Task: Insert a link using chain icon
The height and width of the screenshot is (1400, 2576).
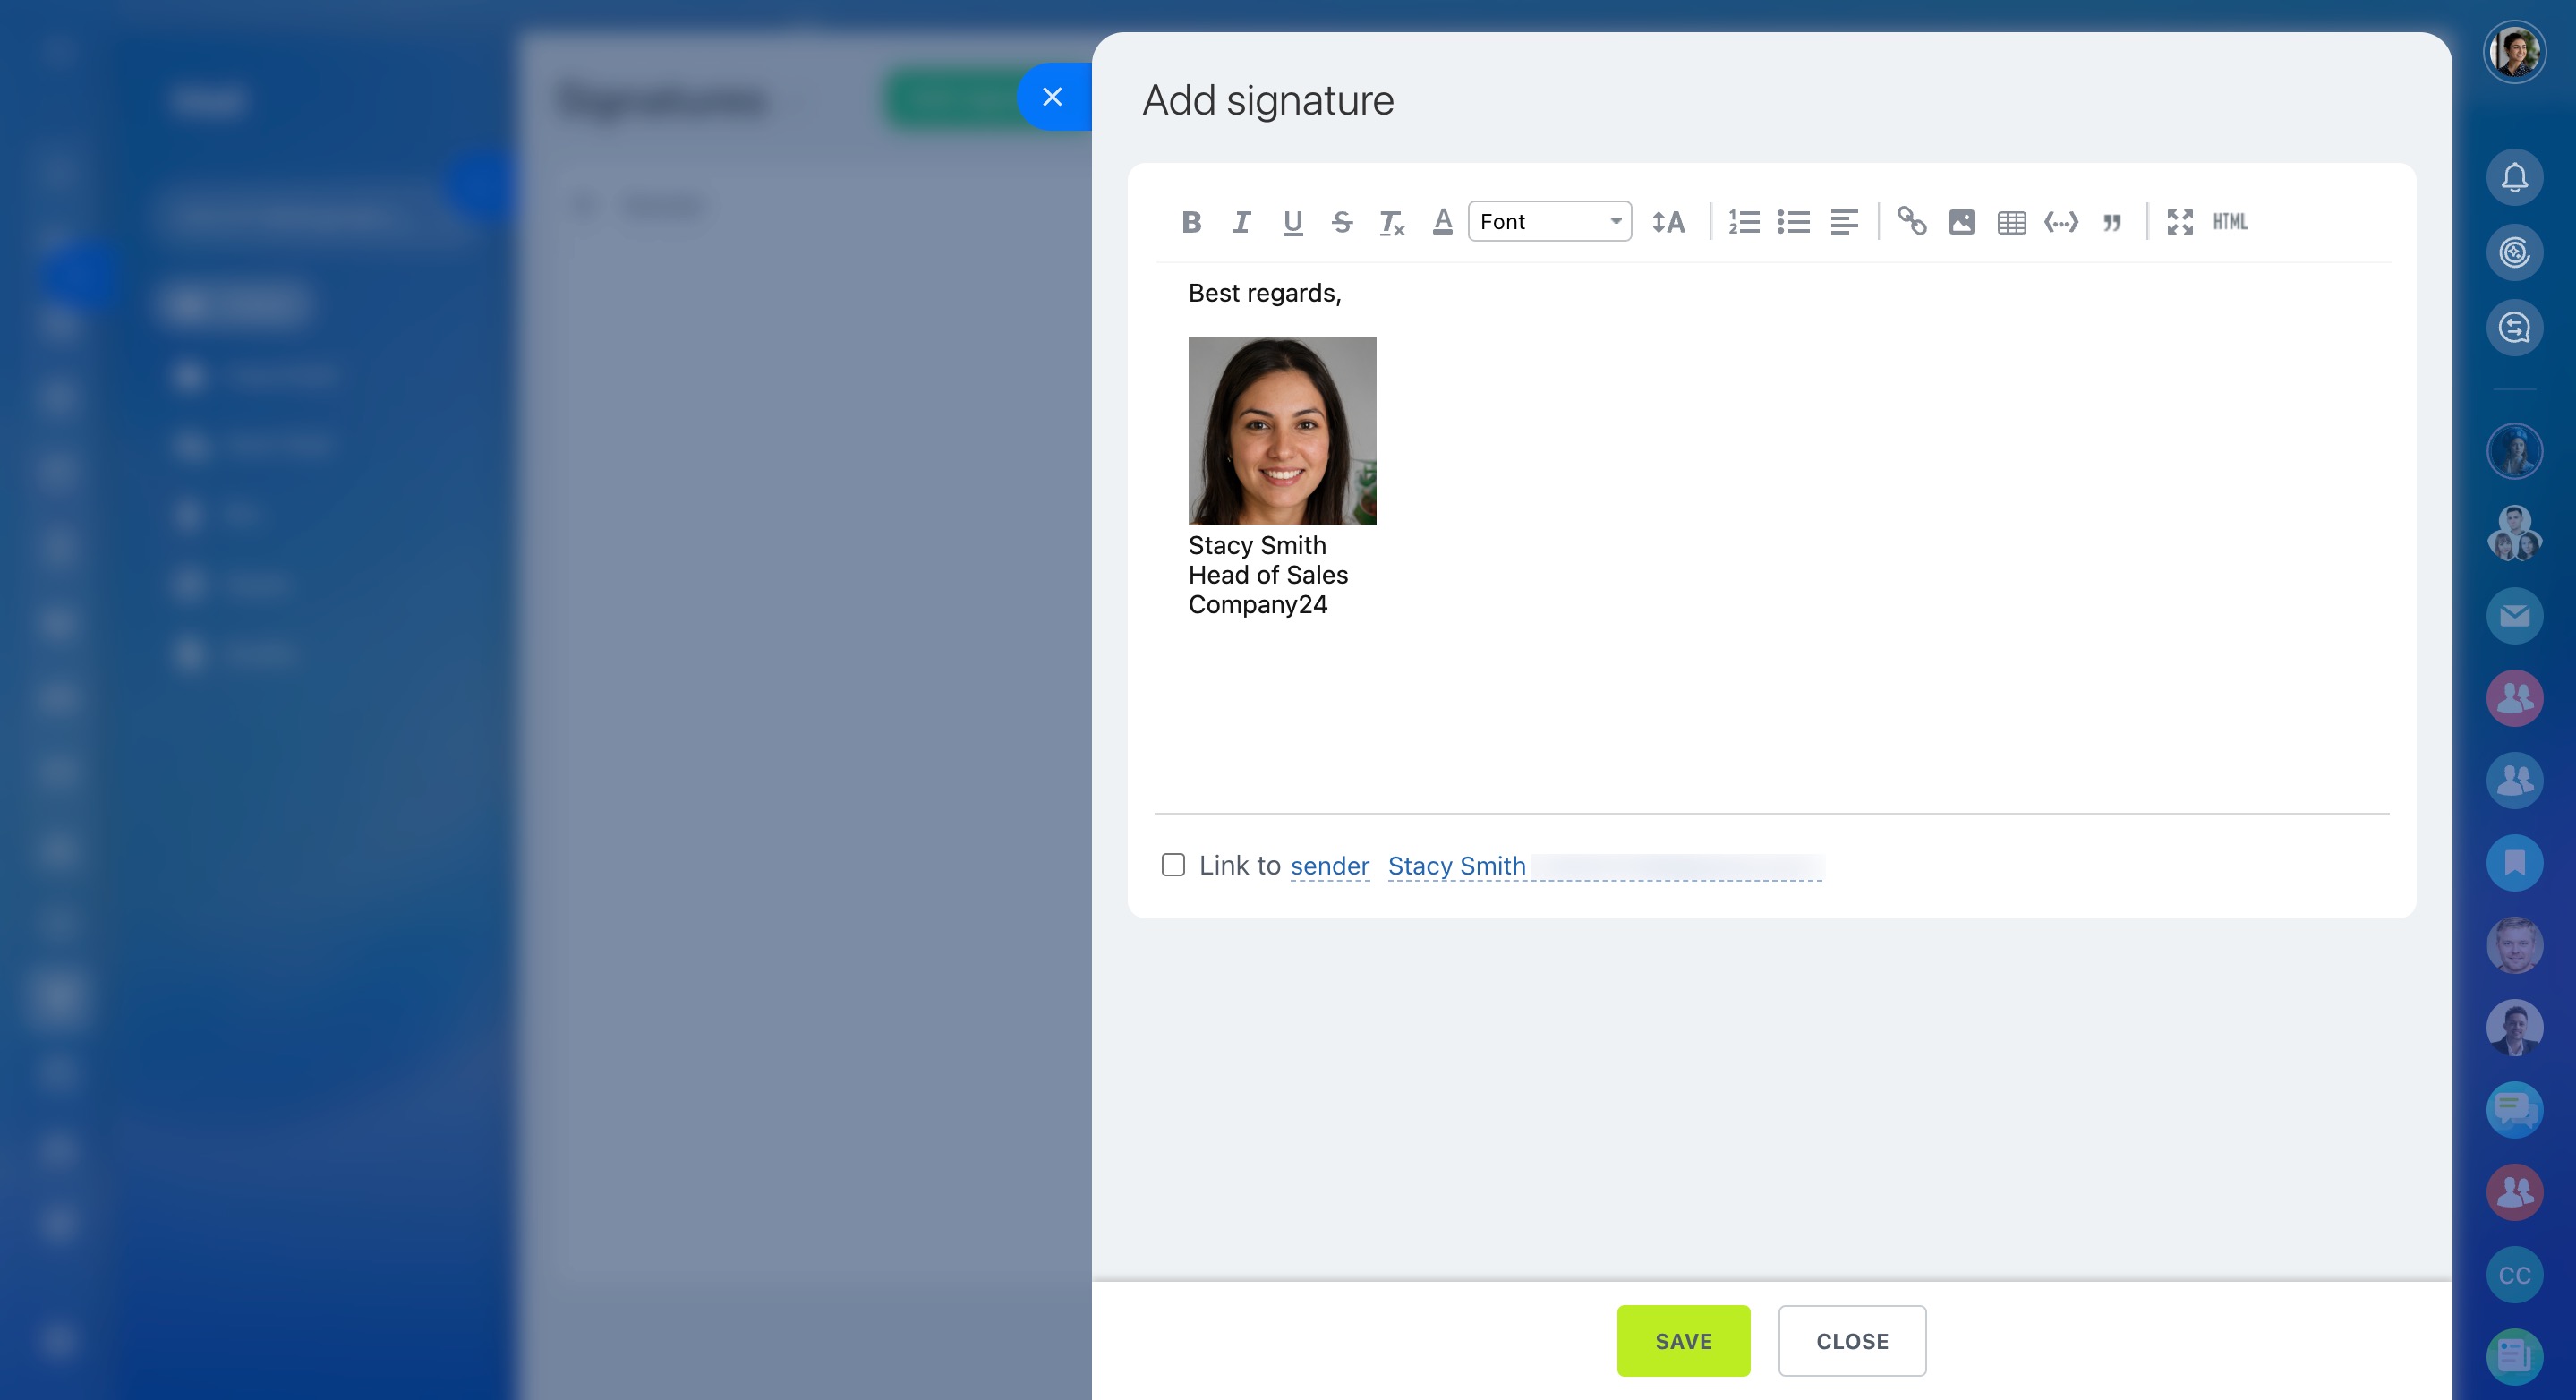Action: coord(1911,221)
